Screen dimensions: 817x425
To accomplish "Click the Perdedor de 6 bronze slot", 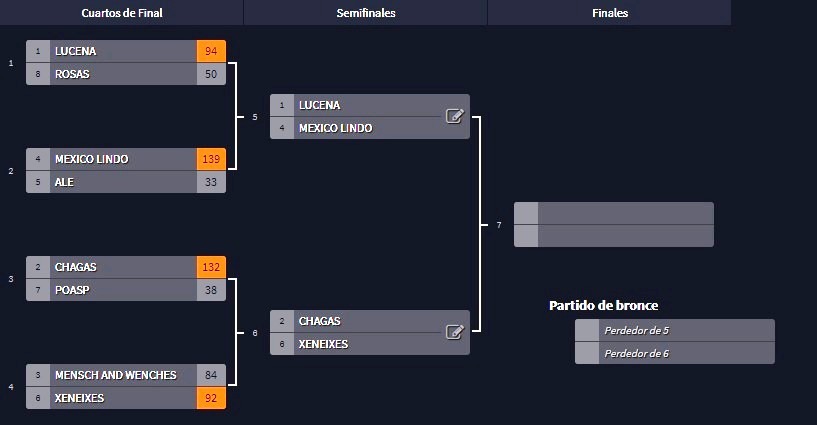I will pos(685,353).
